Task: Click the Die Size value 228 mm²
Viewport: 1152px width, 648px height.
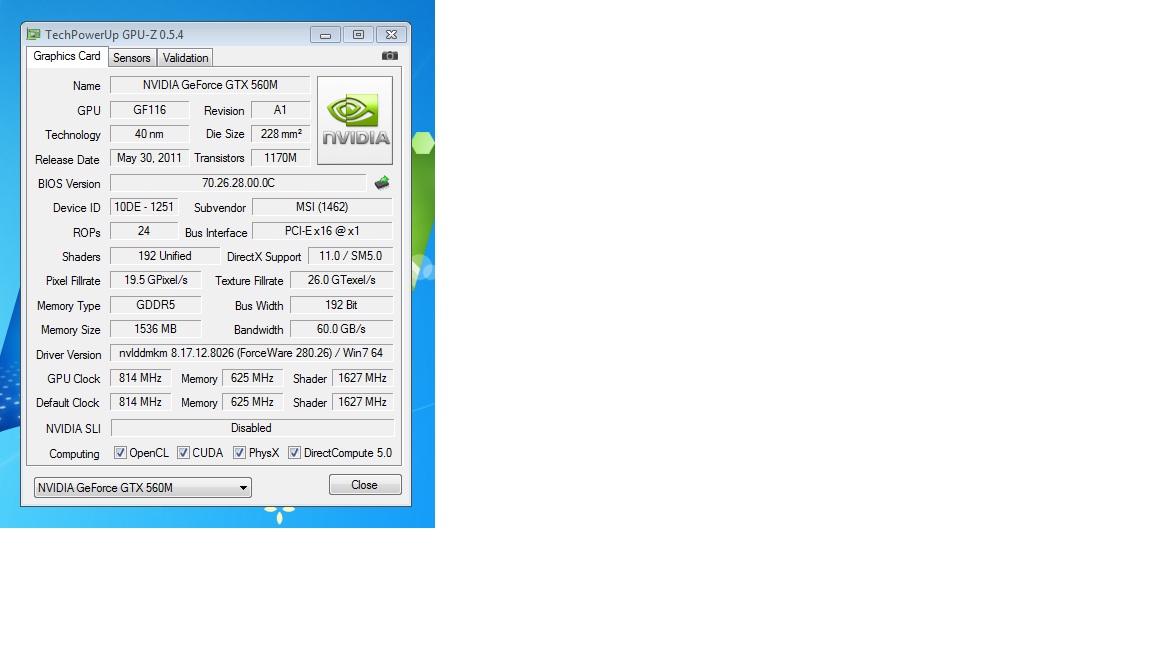Action: pos(281,134)
